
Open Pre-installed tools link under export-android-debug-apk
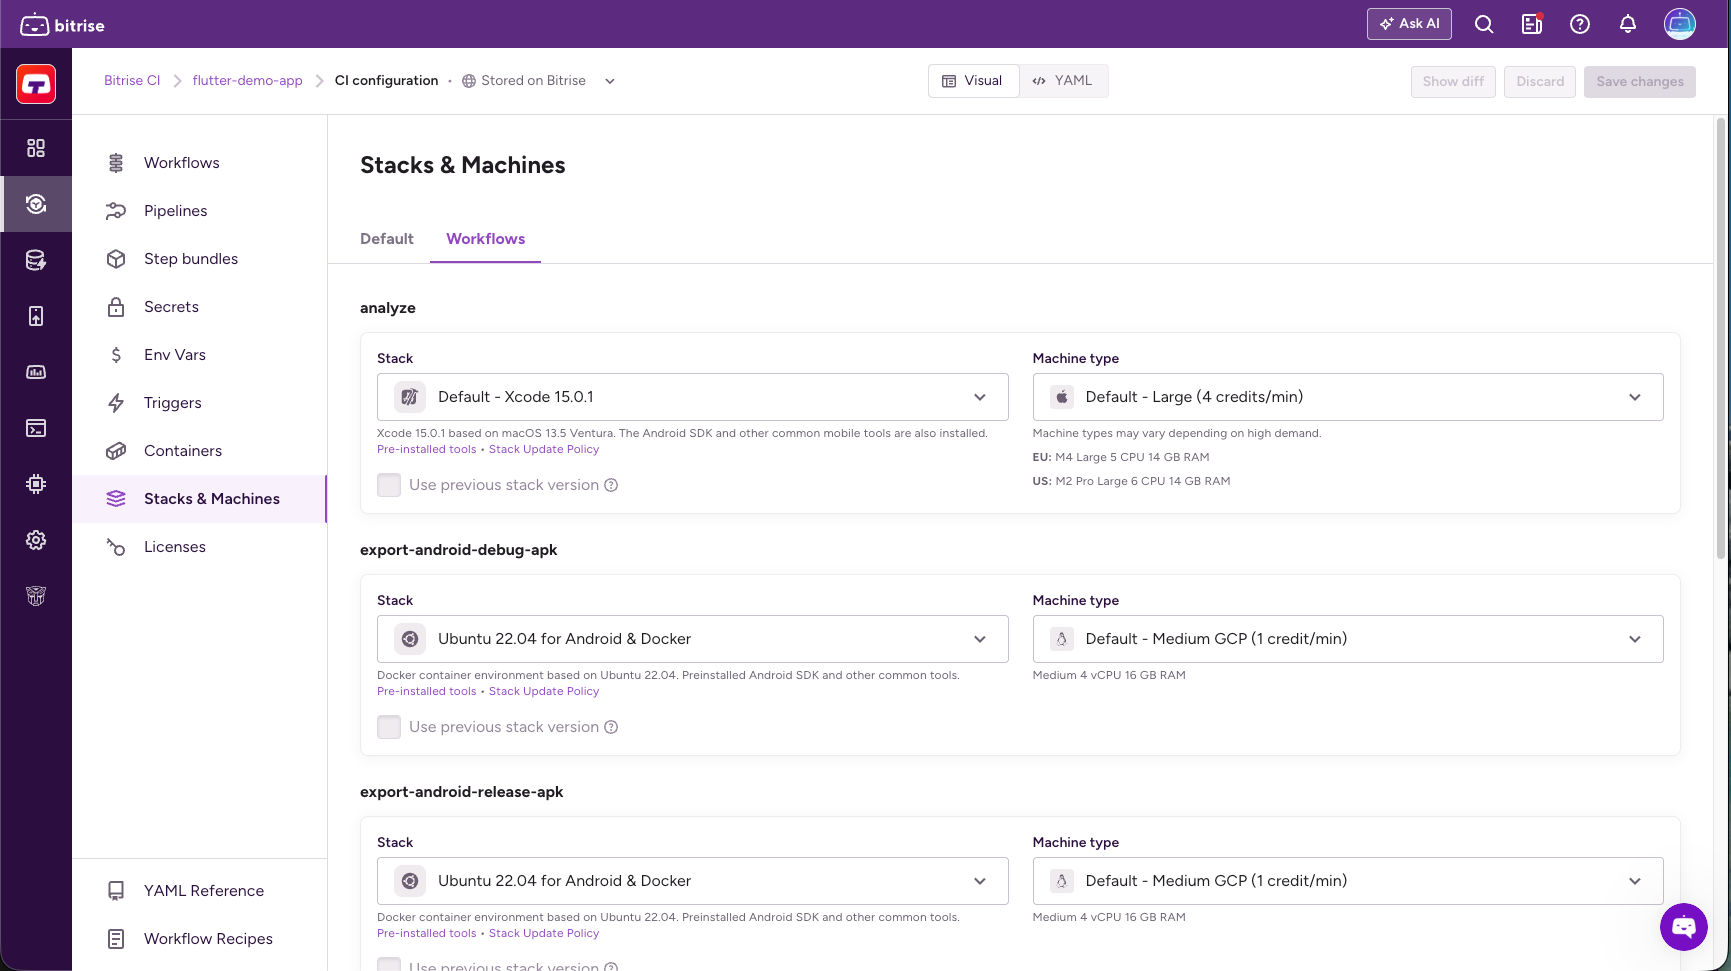[x=427, y=692]
